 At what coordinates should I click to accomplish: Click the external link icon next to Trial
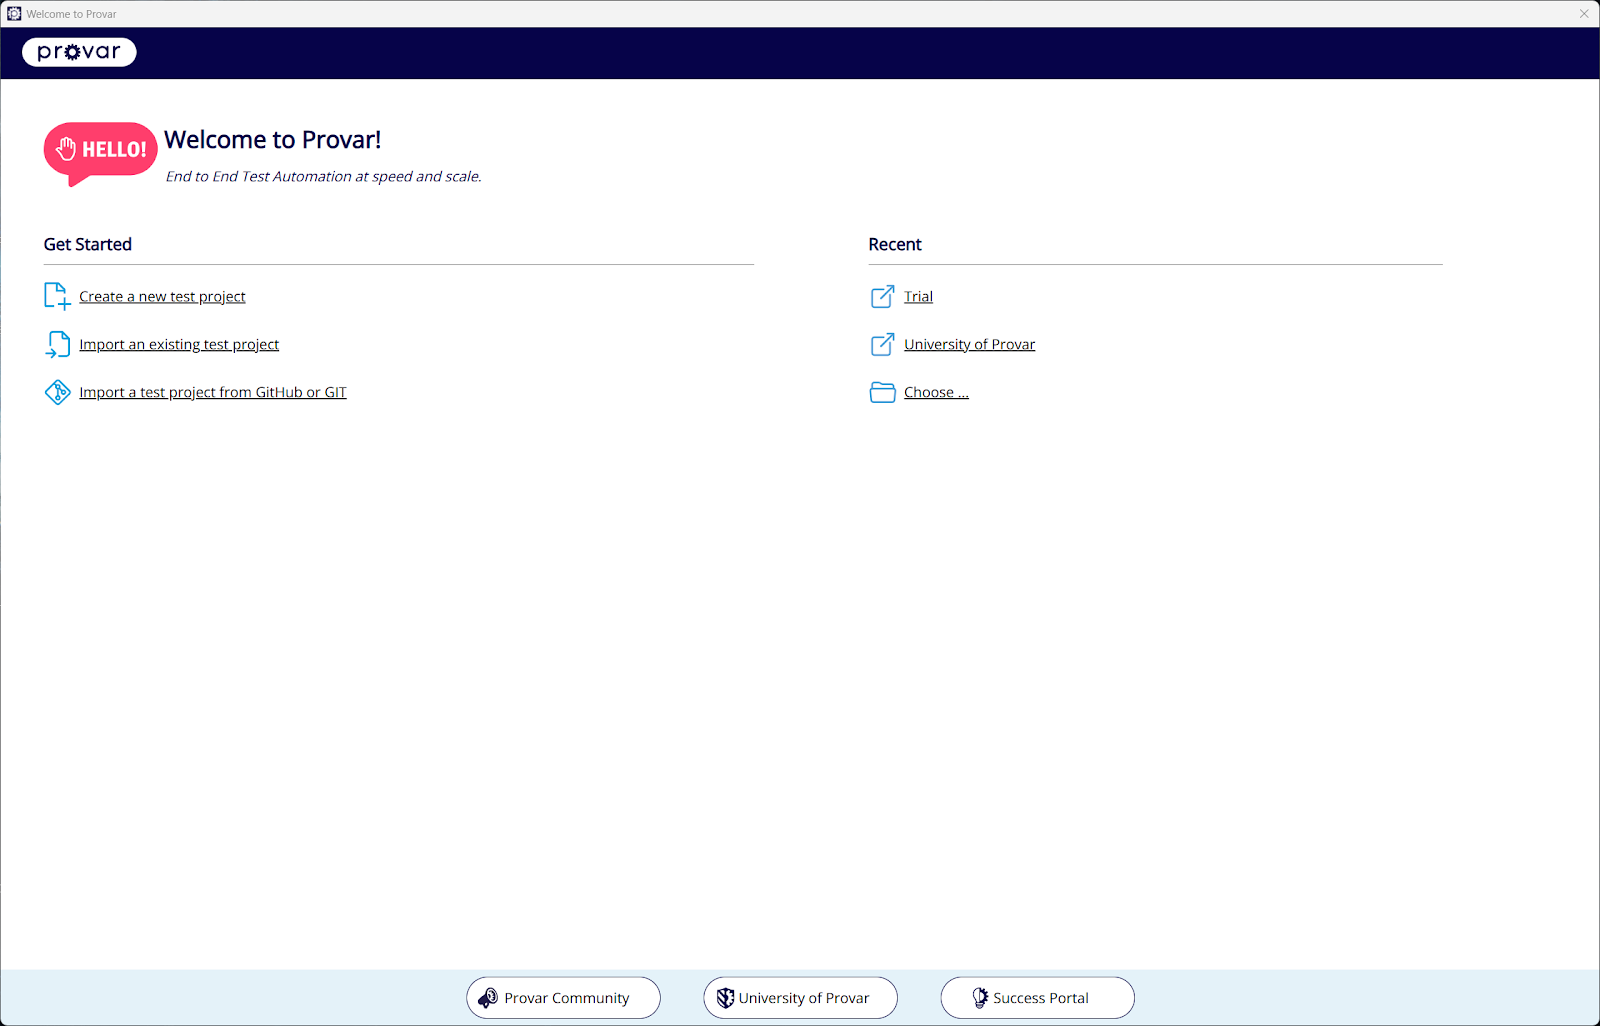(x=882, y=296)
